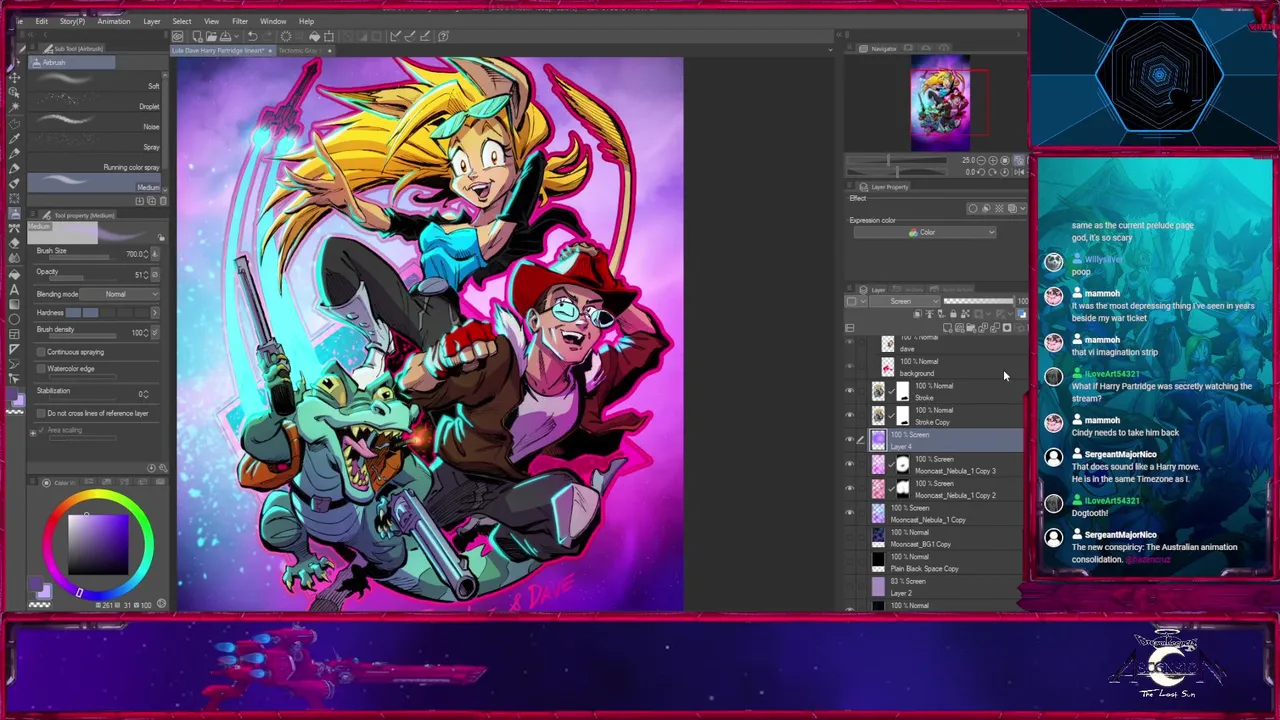
Task: Select the Airbrush tool in left toolbar
Action: click(x=15, y=214)
